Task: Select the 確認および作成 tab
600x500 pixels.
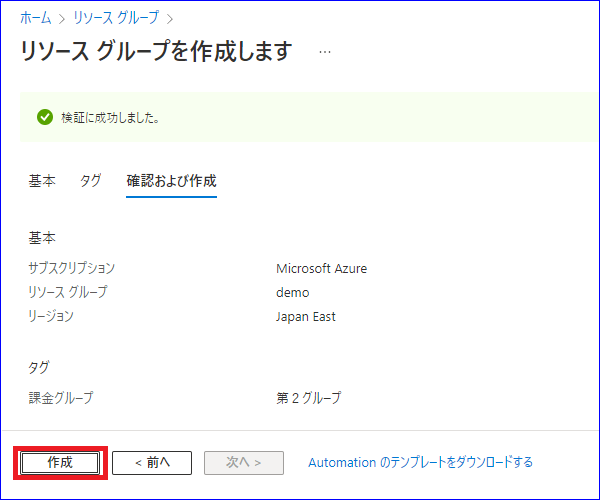Action: 171,181
